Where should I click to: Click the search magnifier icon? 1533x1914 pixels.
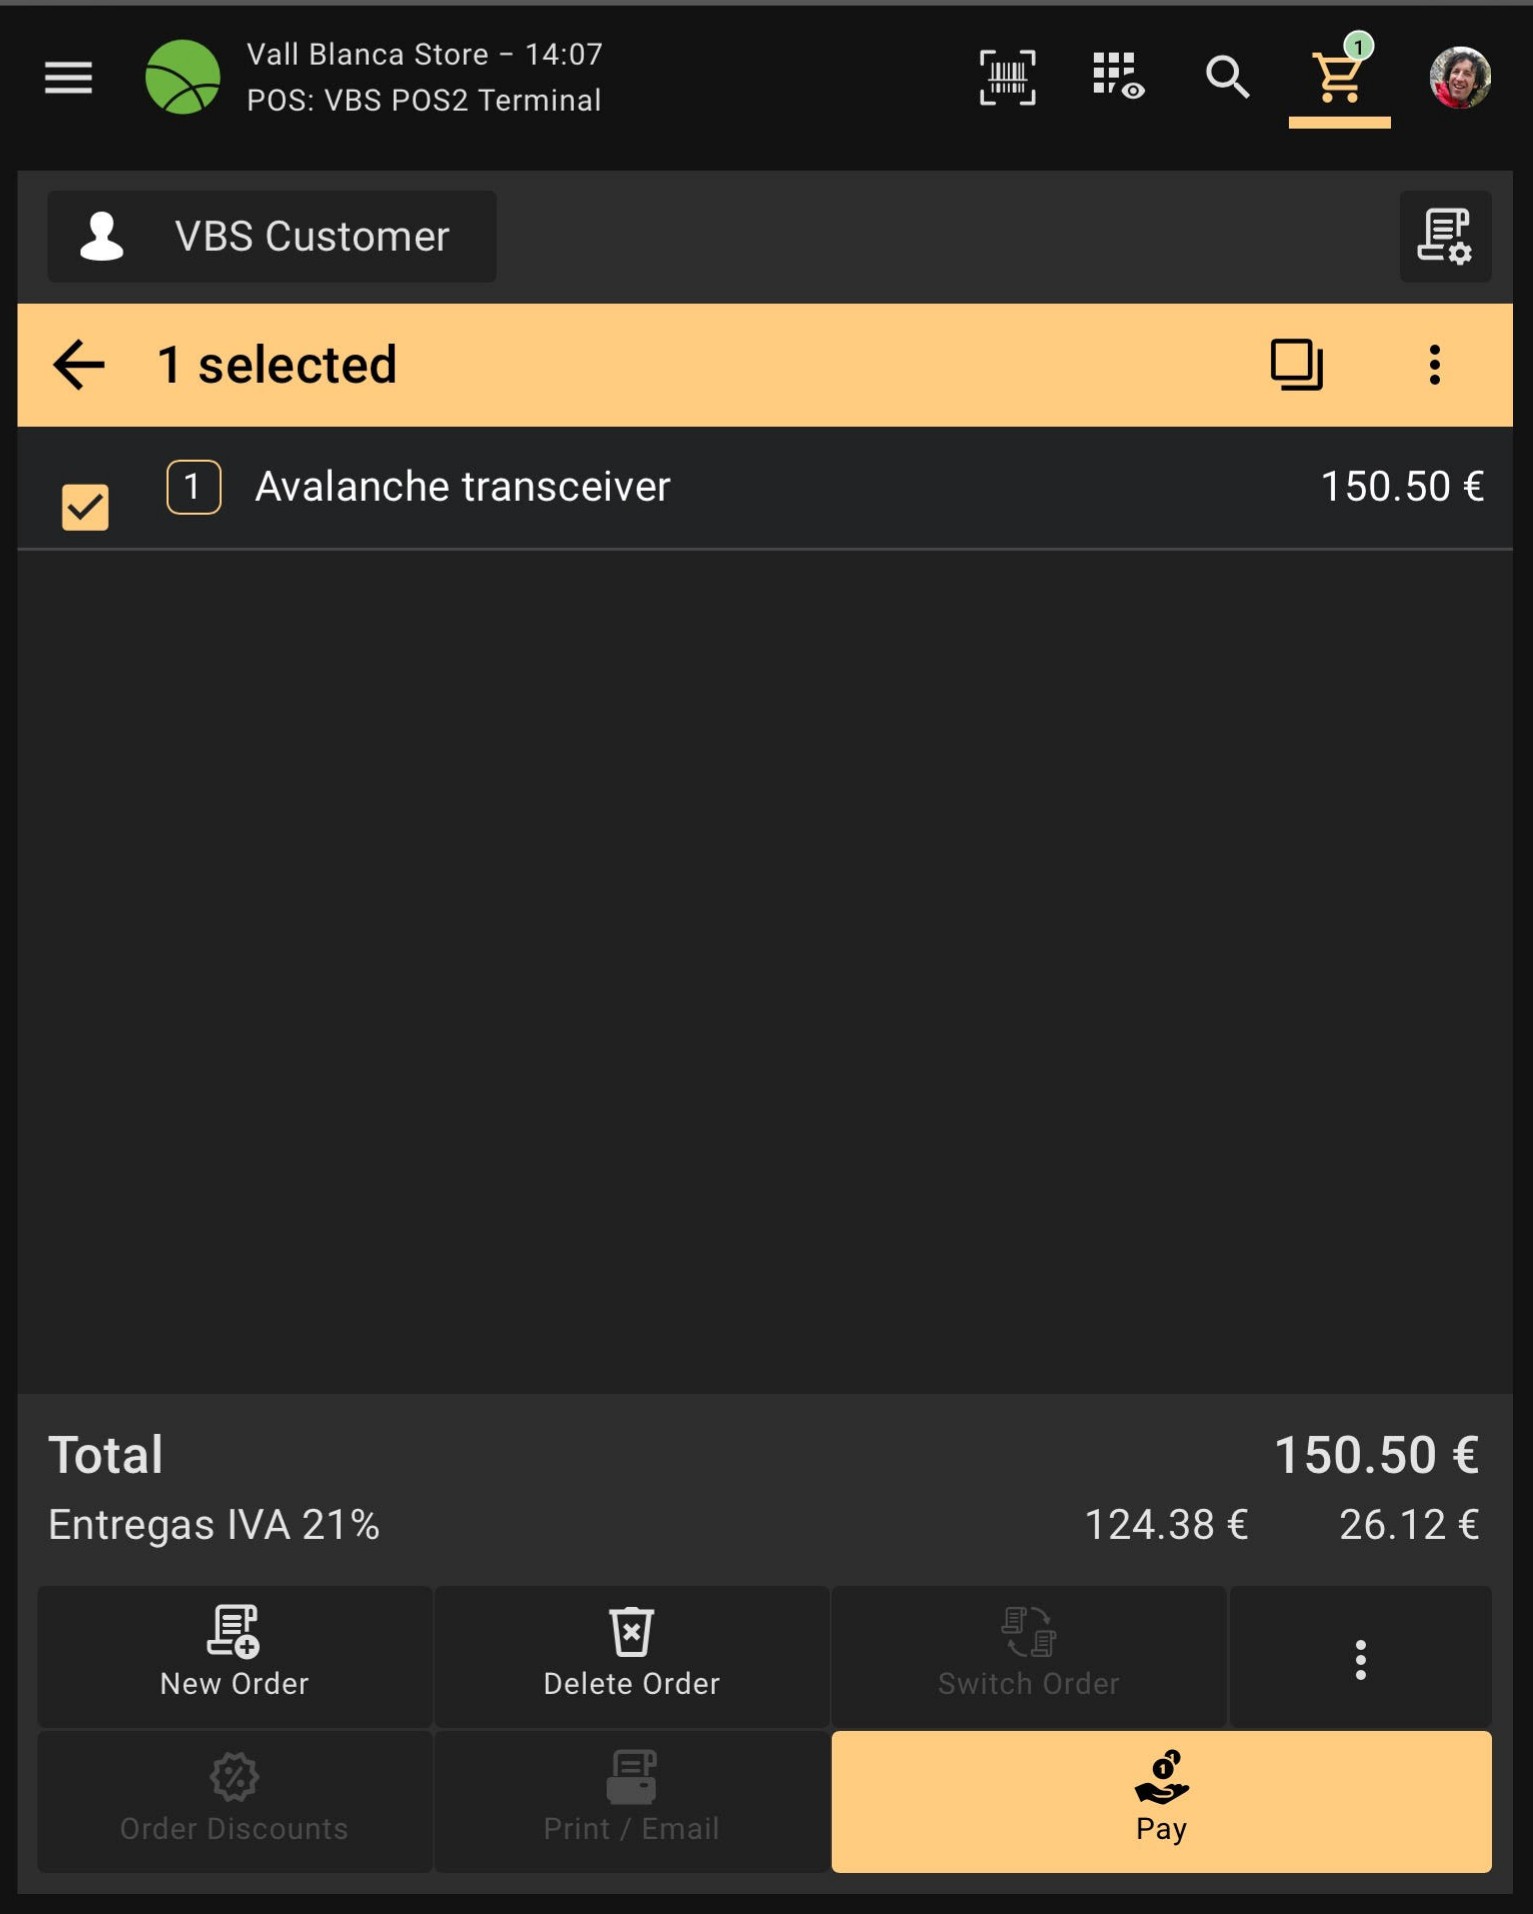(x=1227, y=77)
